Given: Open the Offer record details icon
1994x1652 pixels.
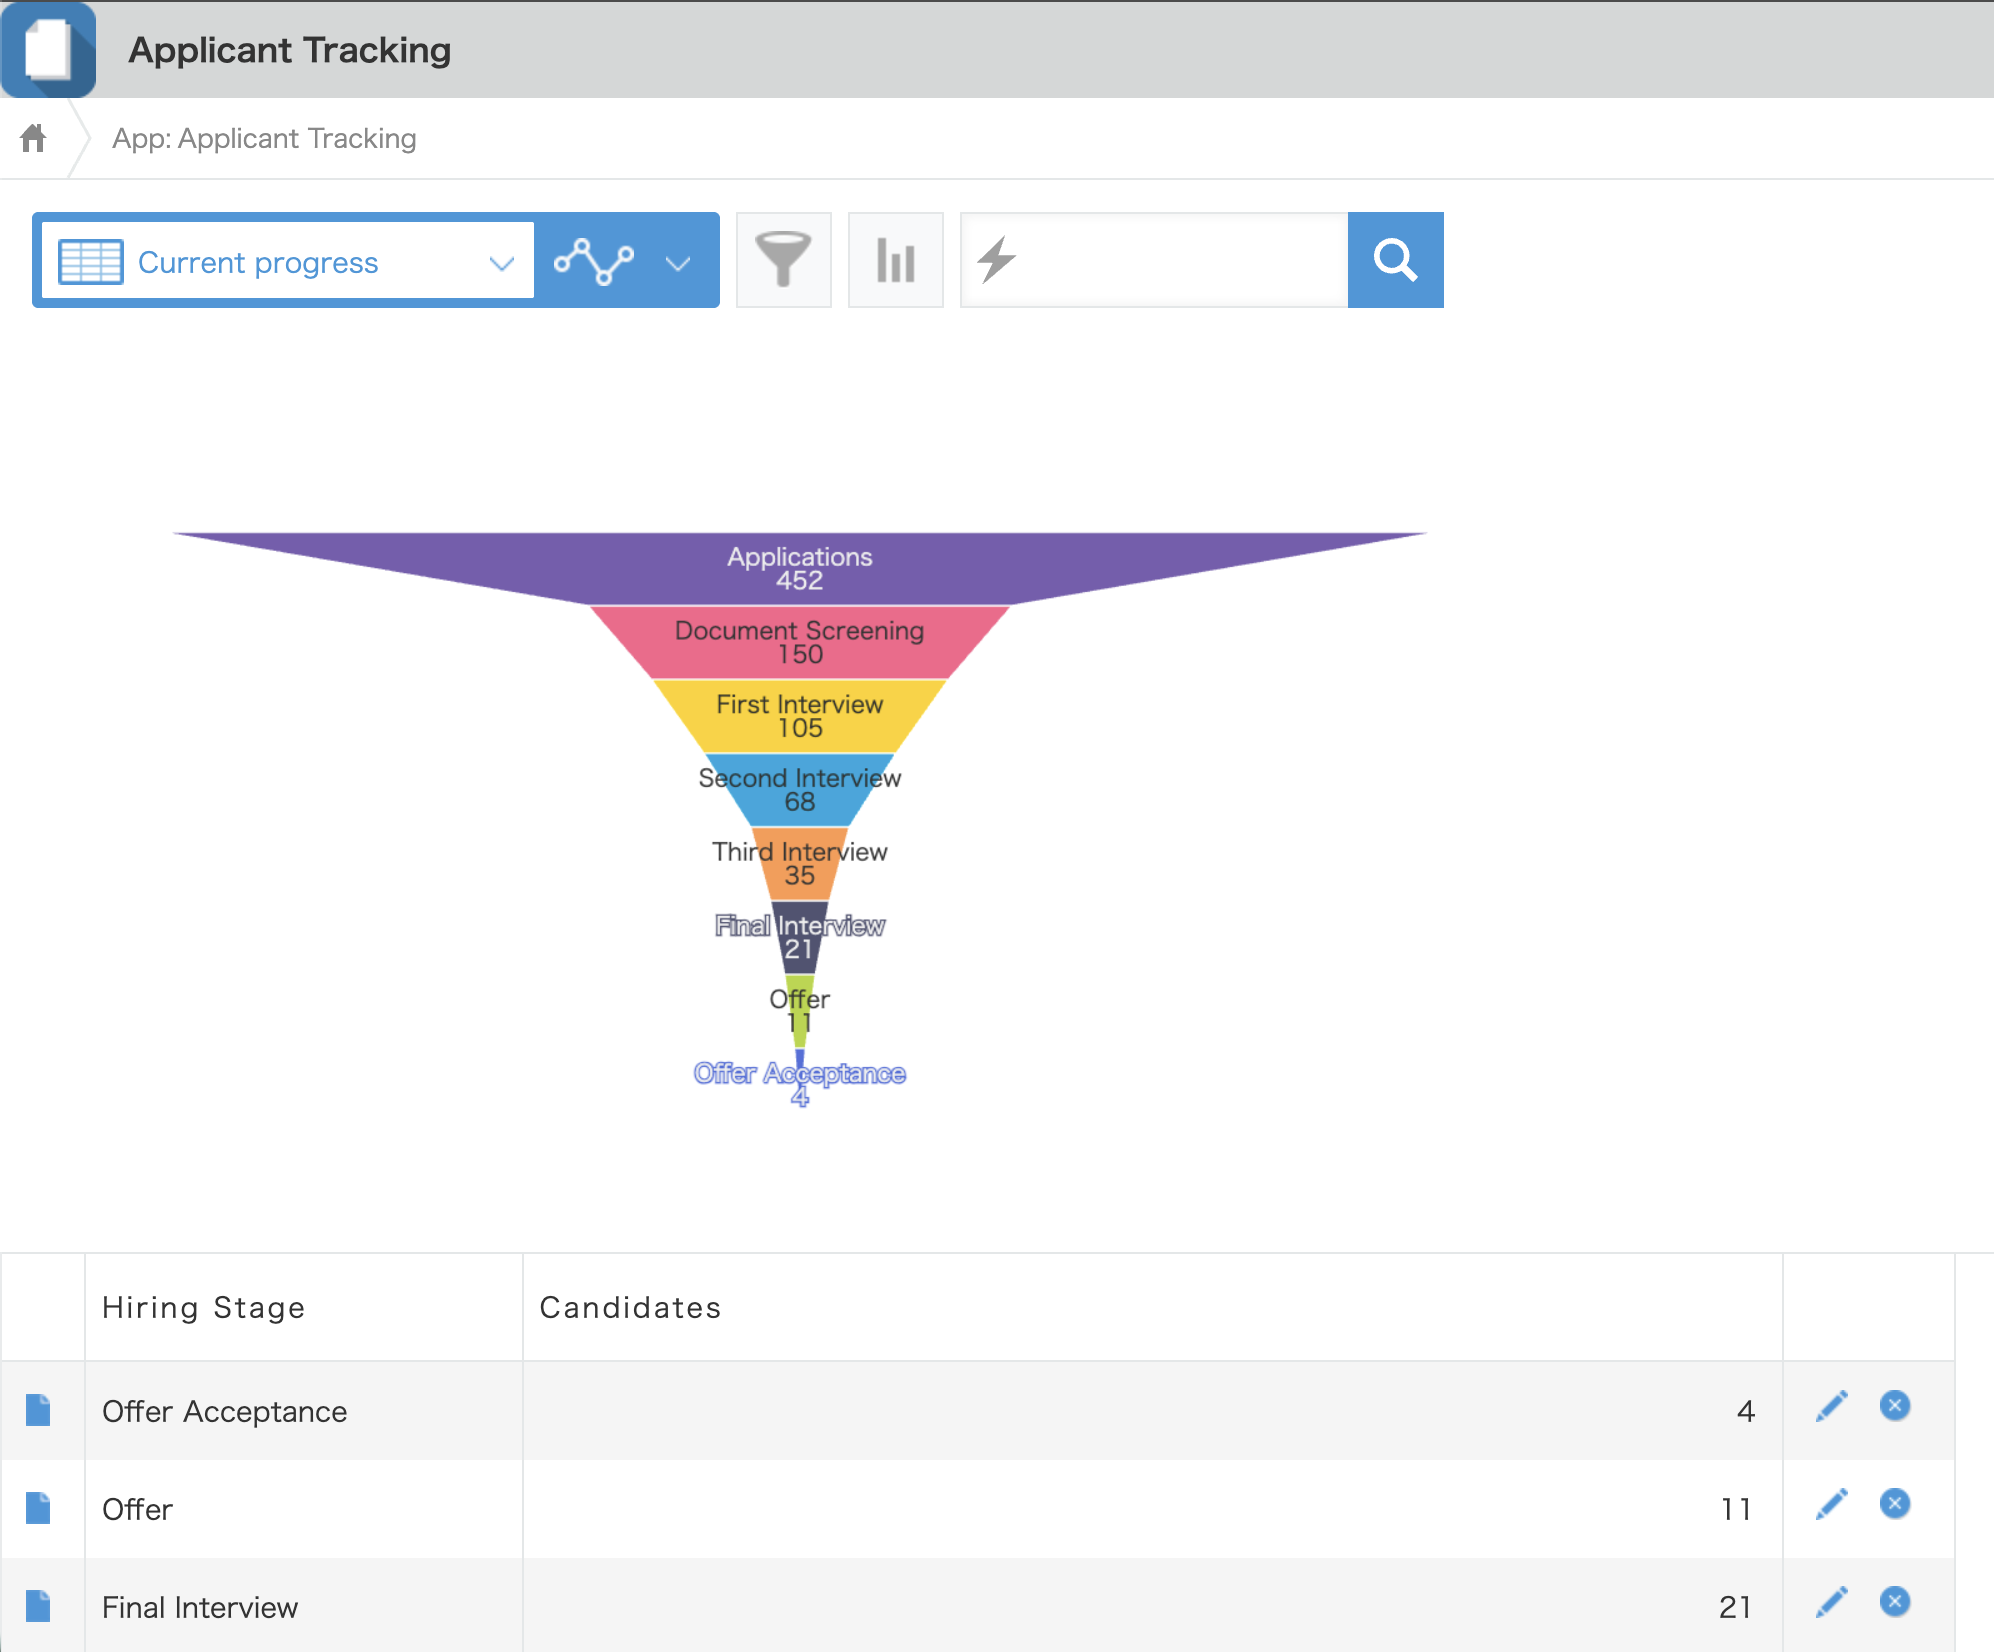Looking at the screenshot, I should pos(38,1508).
